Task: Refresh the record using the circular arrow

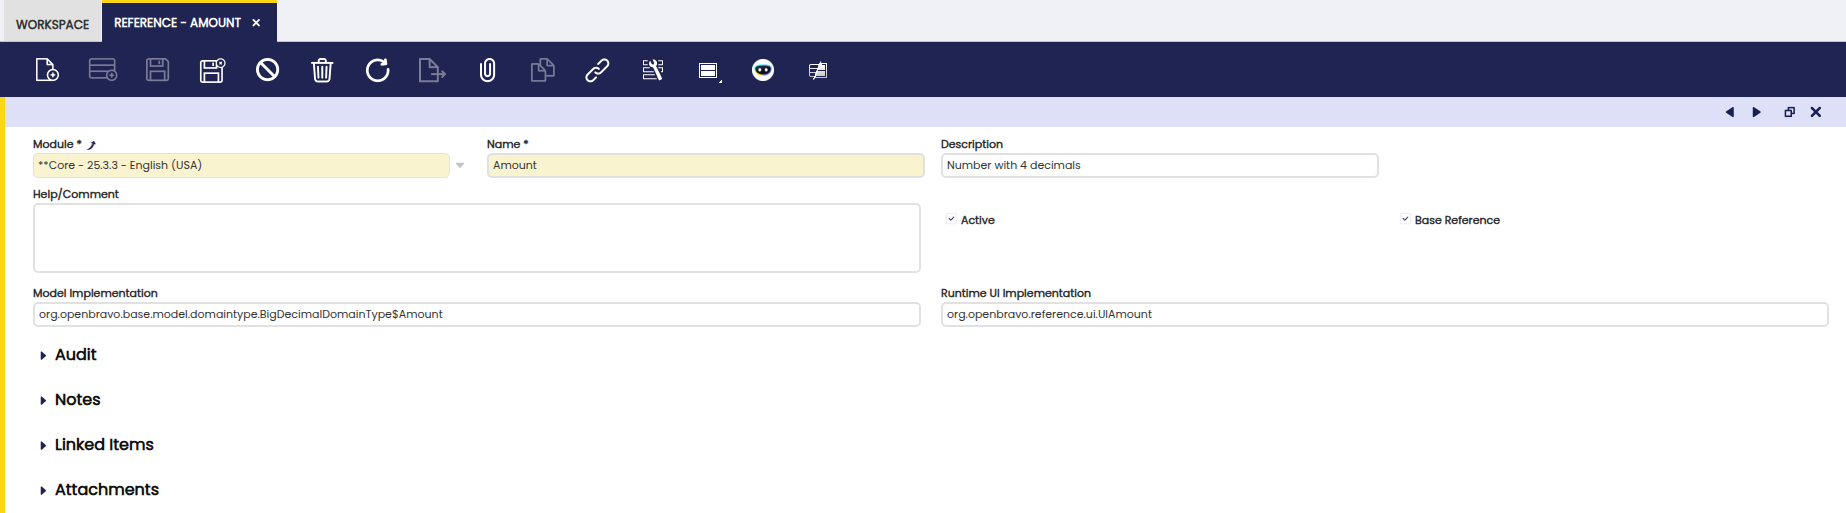Action: 377,70
